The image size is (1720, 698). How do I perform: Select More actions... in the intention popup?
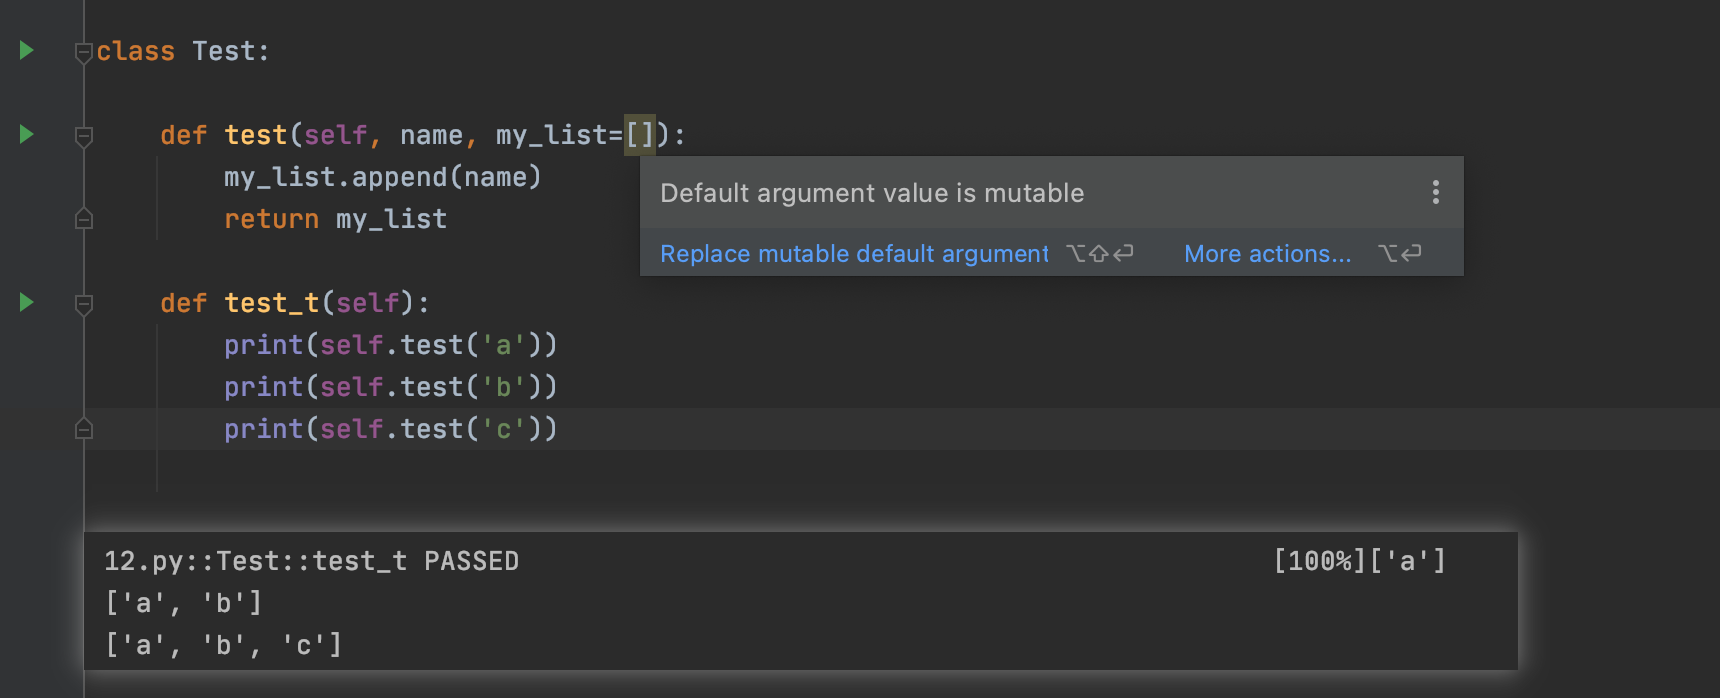click(x=1266, y=253)
